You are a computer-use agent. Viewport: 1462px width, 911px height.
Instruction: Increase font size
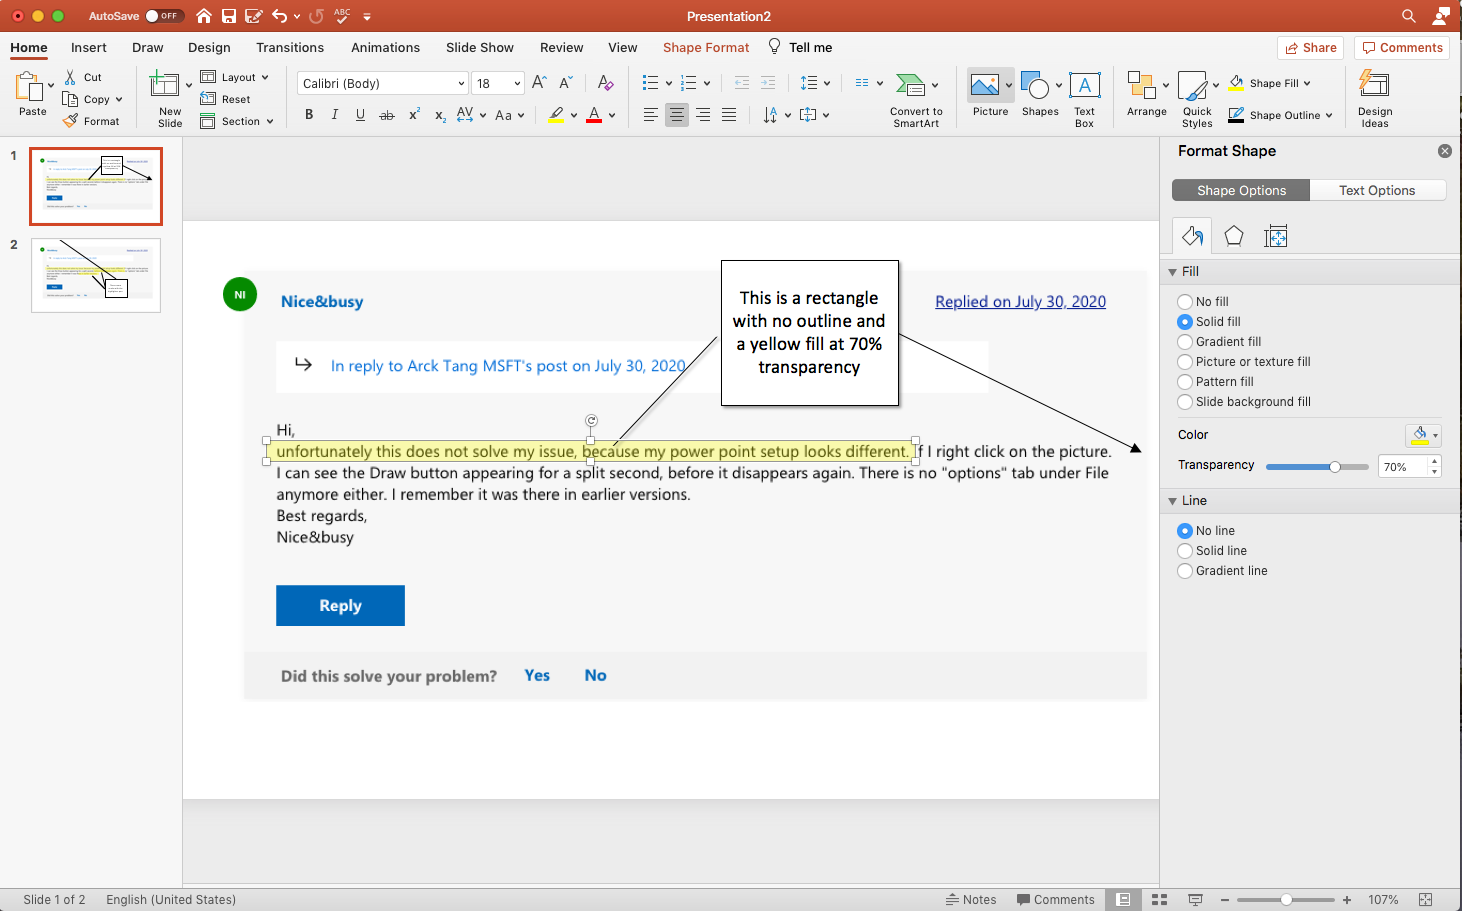(539, 83)
